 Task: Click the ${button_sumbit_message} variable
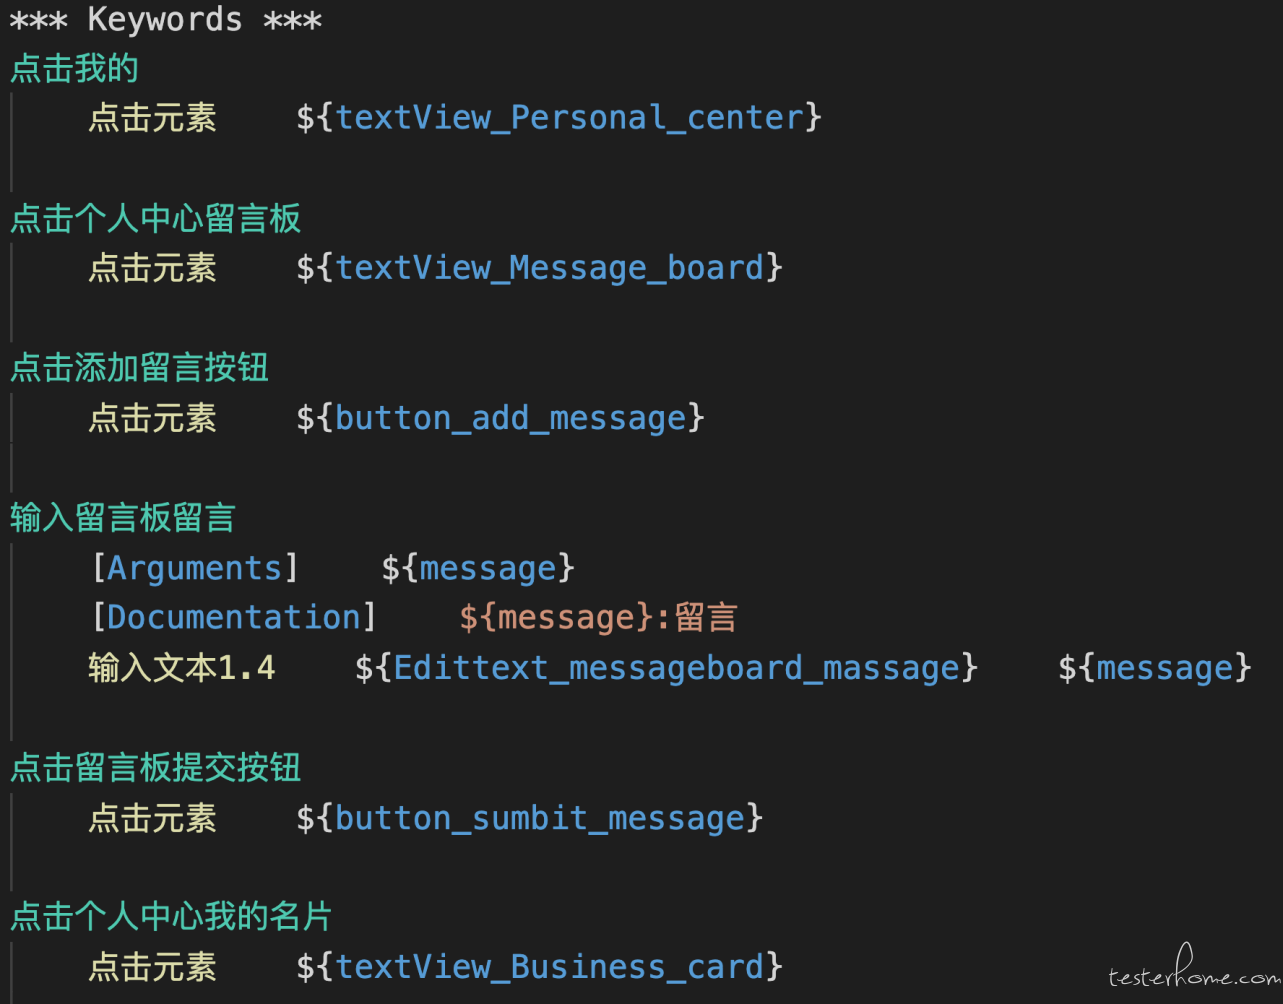[x=530, y=818]
